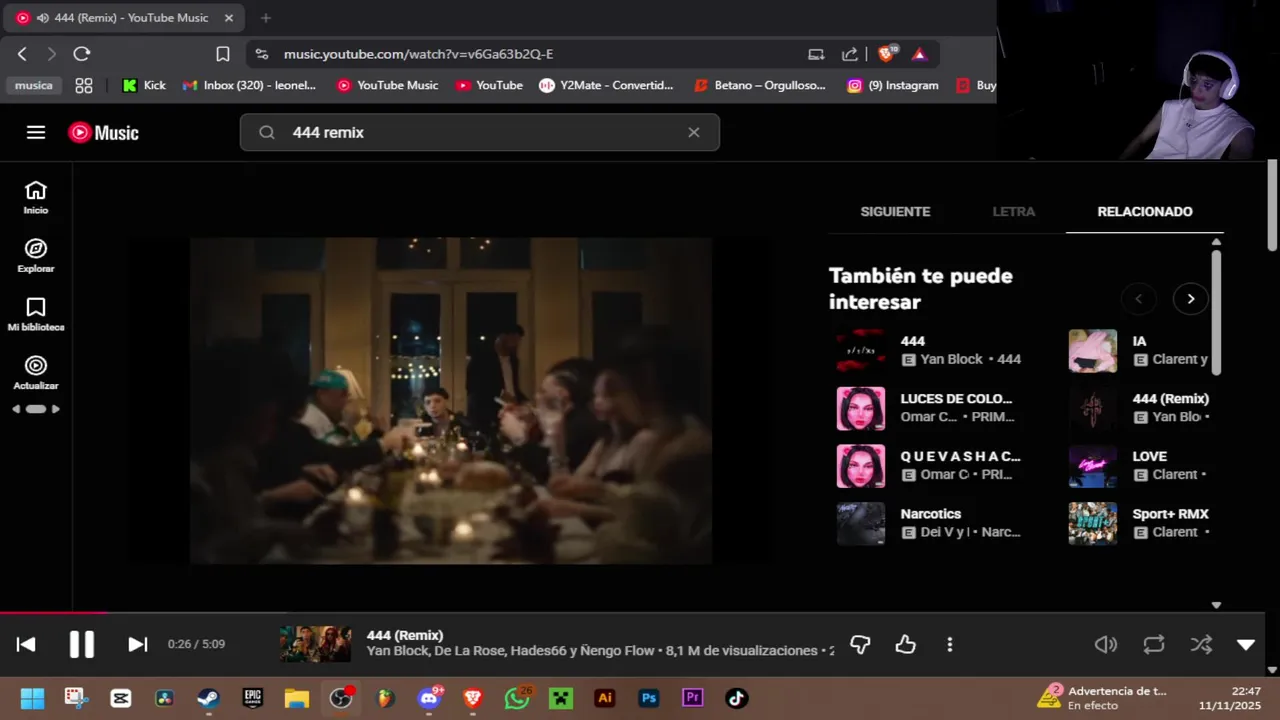Image resolution: width=1280 pixels, height=720 pixels.
Task: Clear the search box with the X
Action: tap(693, 132)
